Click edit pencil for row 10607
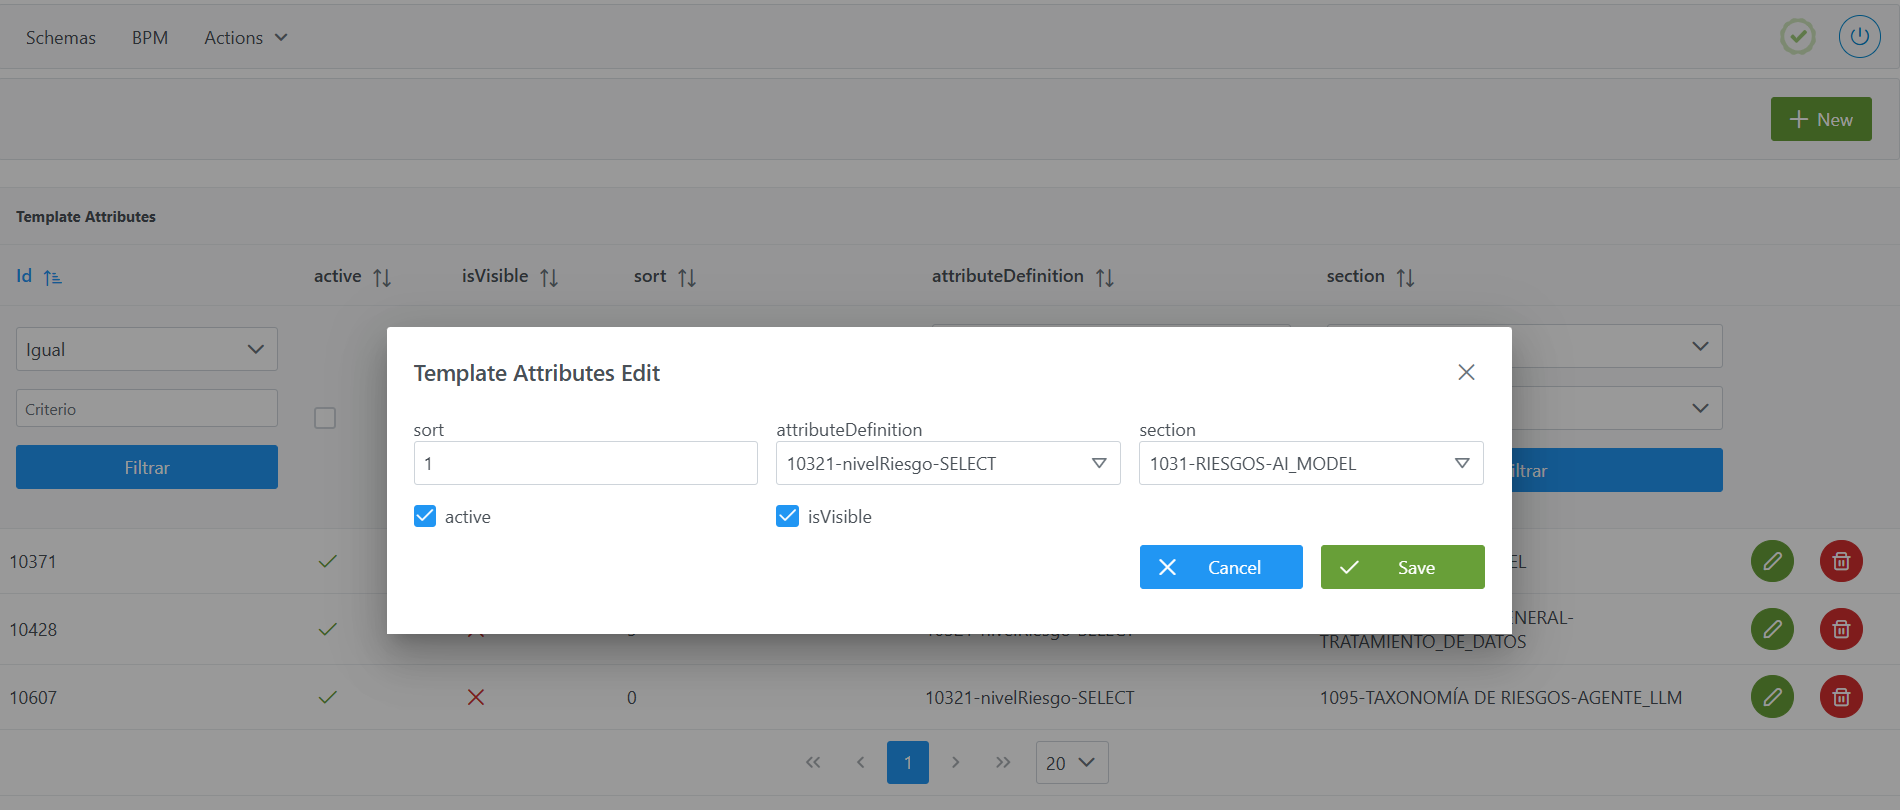Viewport: 1900px width, 810px height. [1771, 697]
